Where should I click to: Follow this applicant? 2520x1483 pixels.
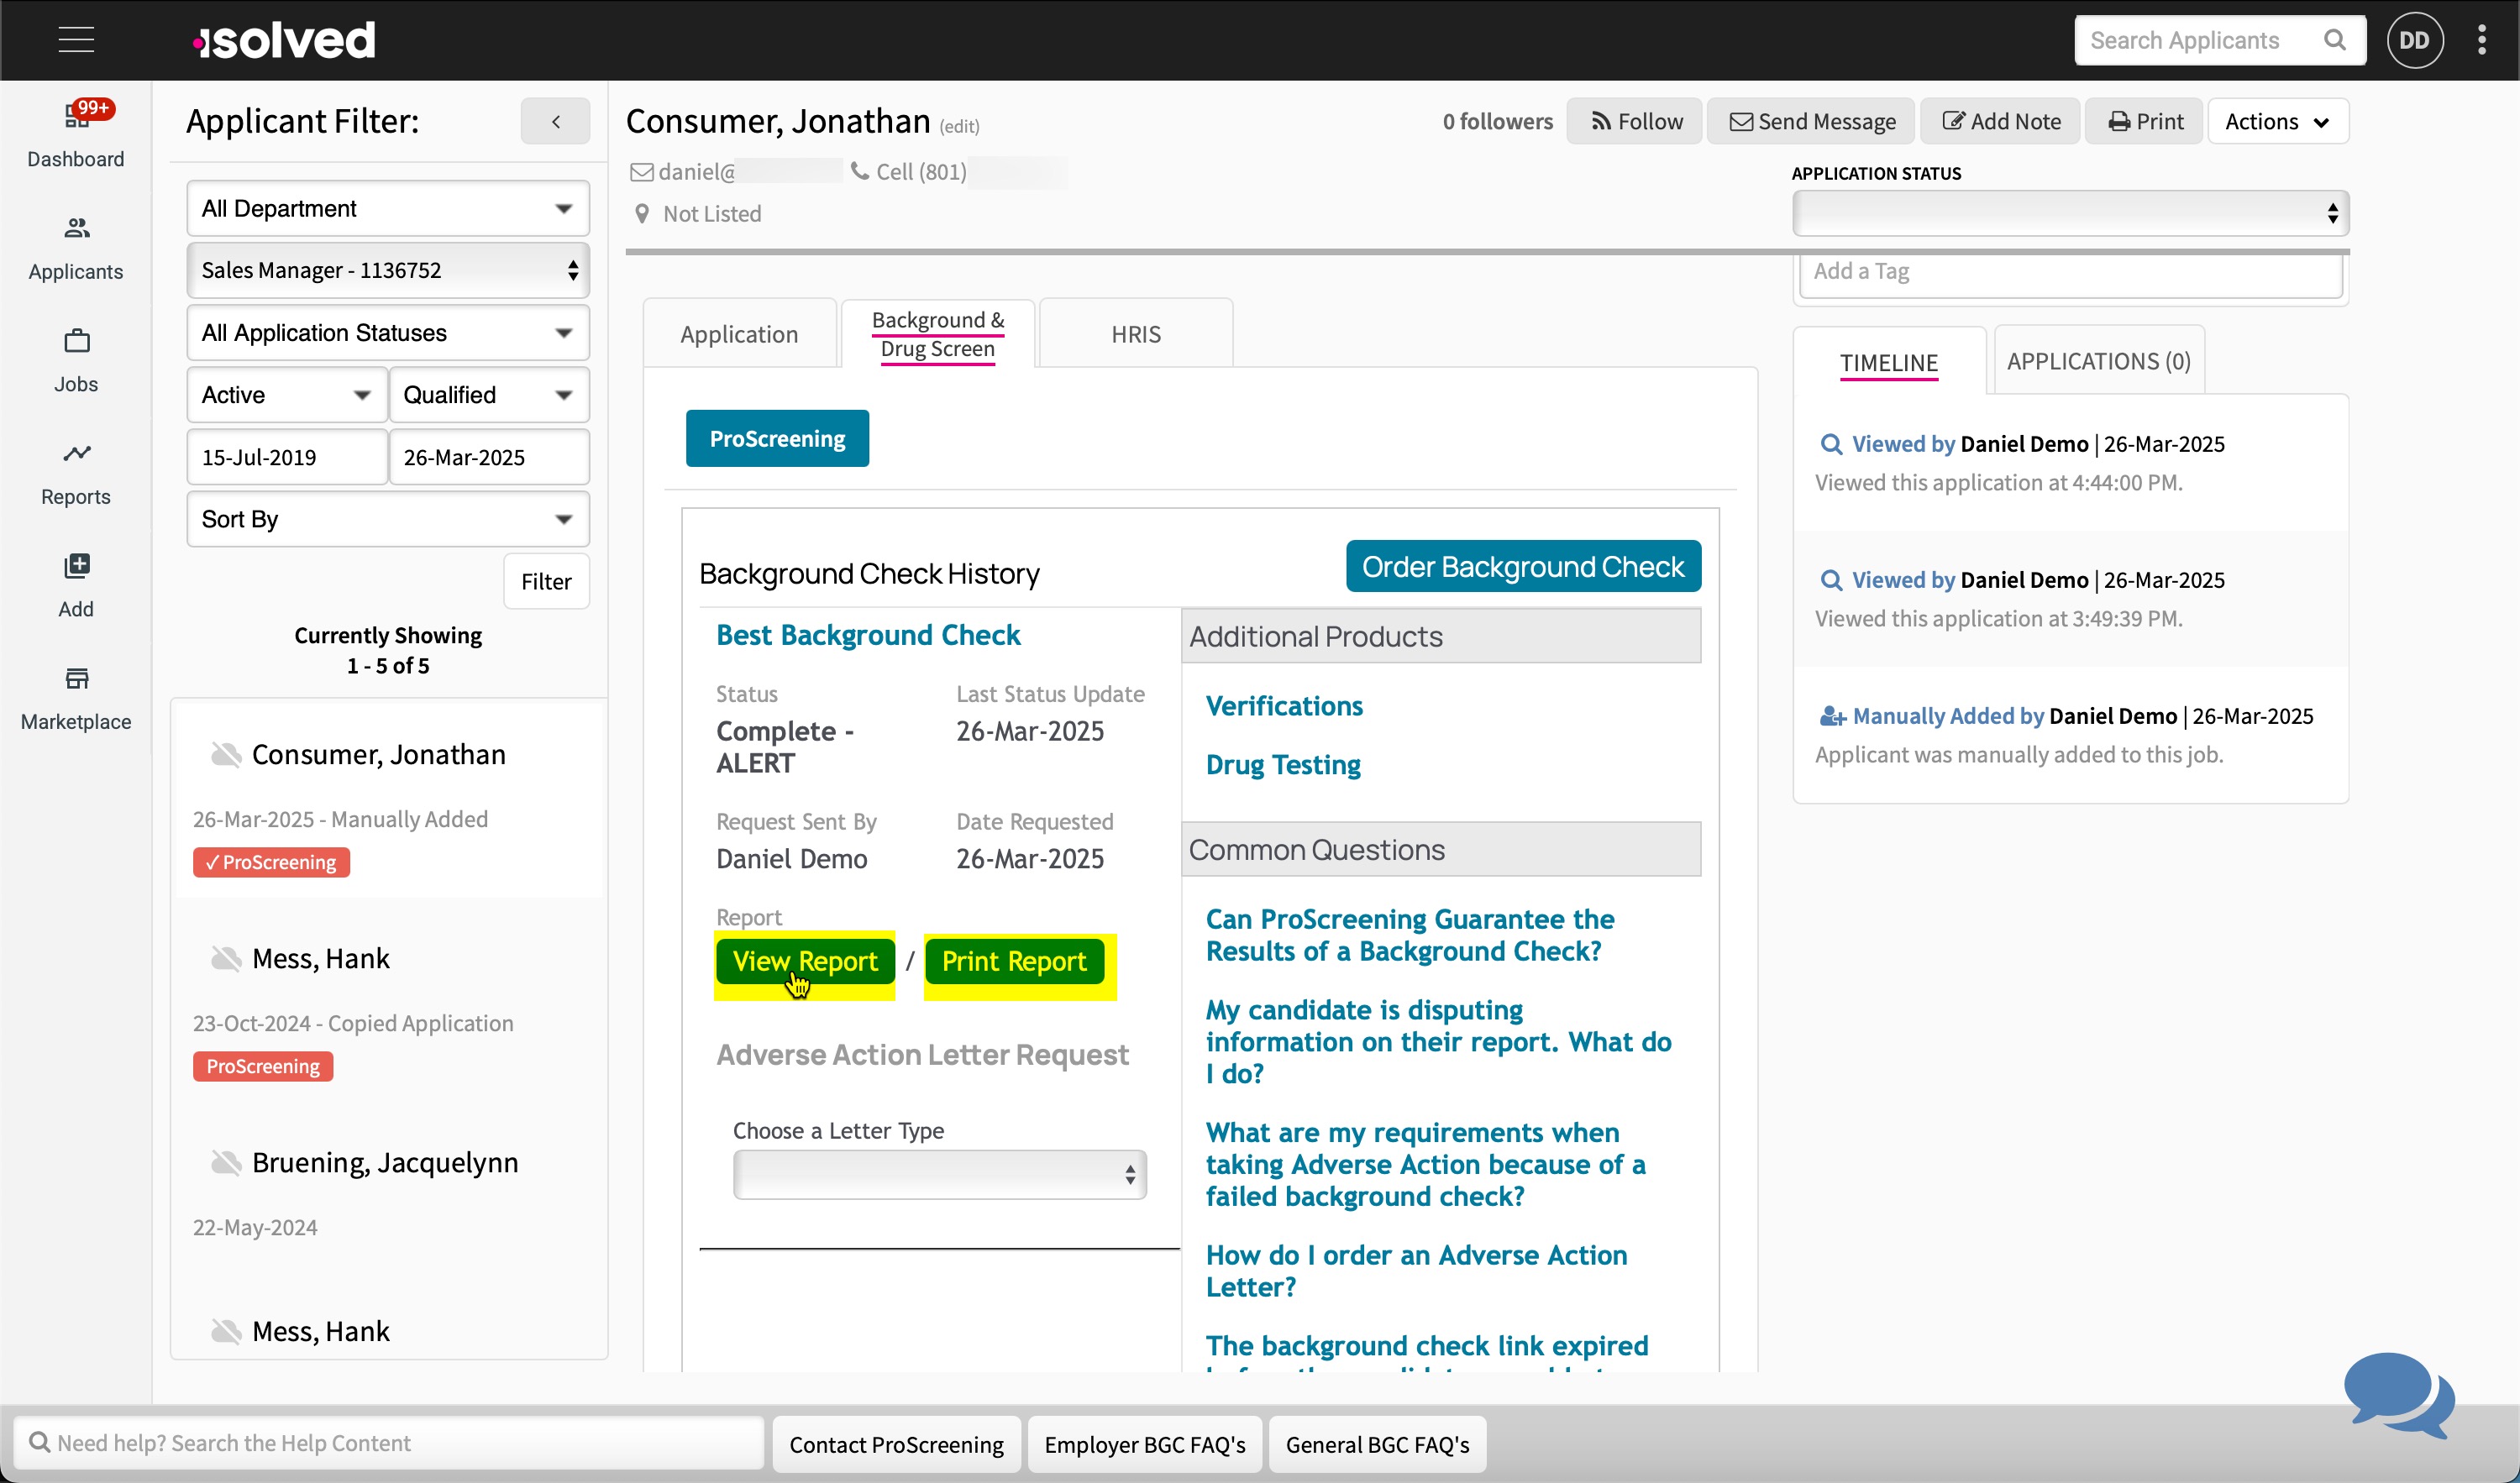[1635, 121]
